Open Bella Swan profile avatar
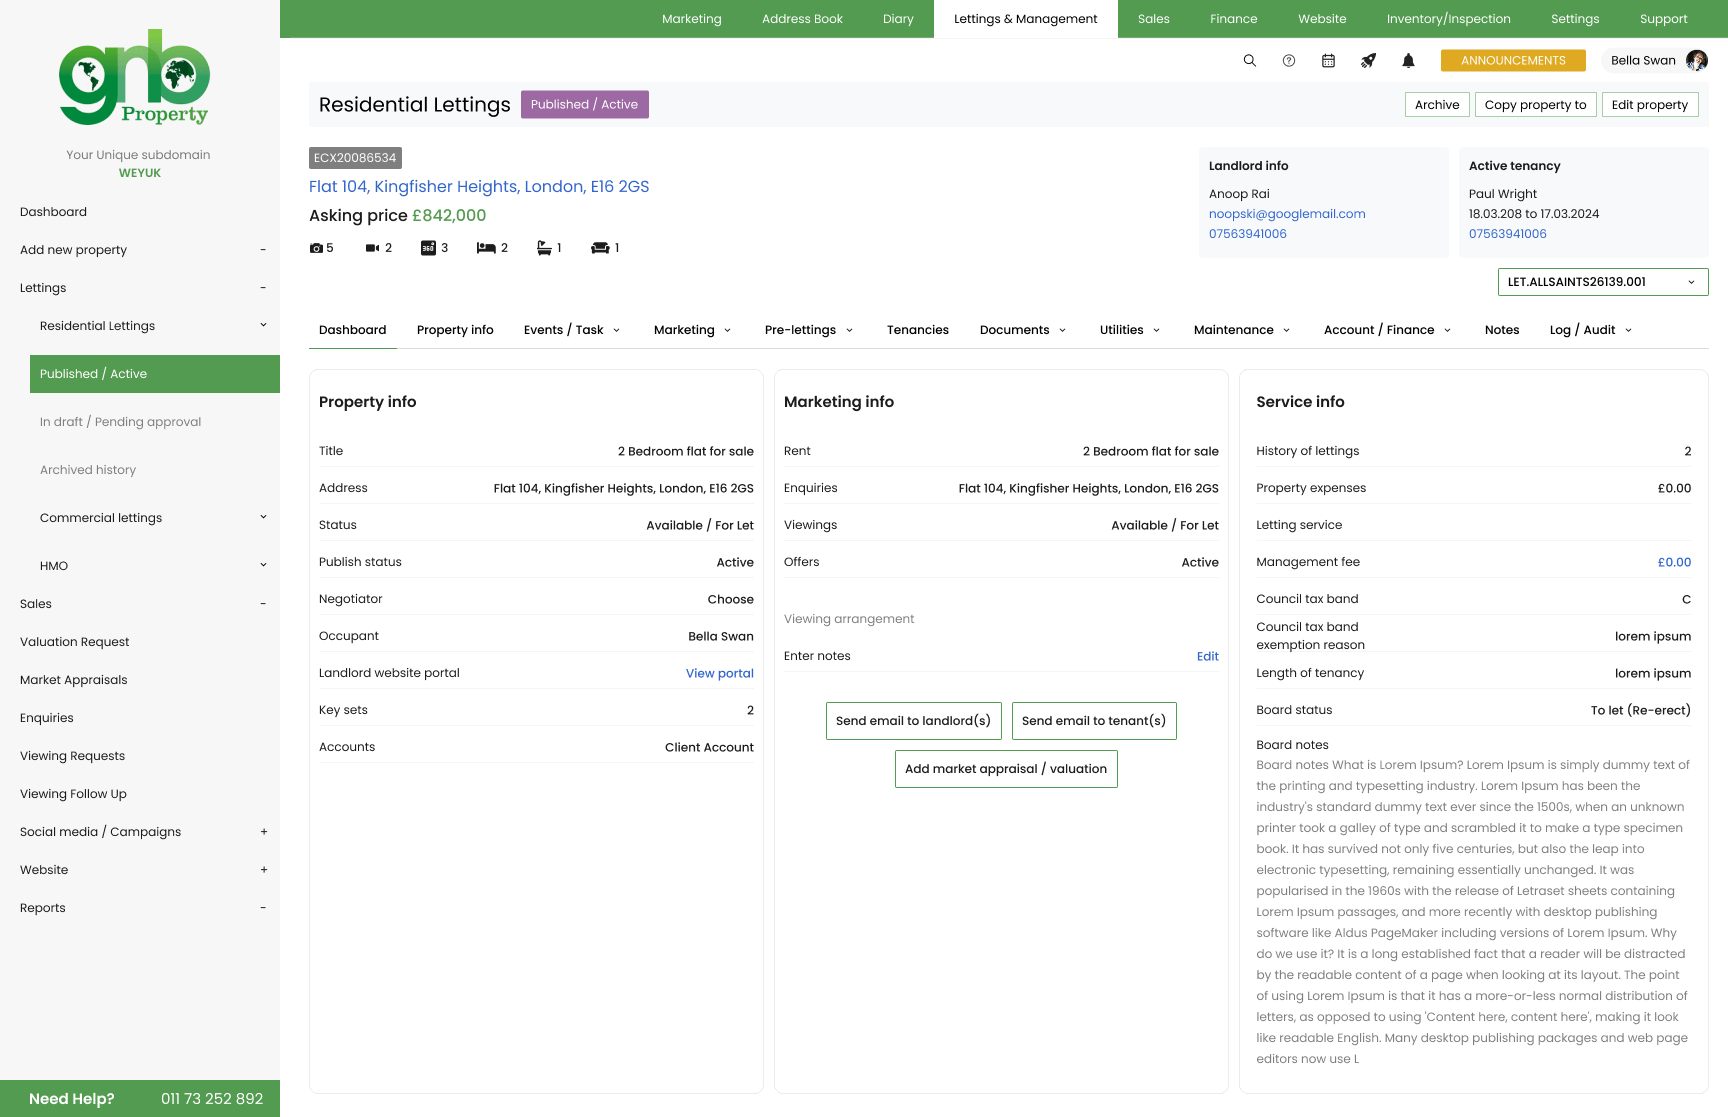The image size is (1728, 1117). click(x=1696, y=61)
